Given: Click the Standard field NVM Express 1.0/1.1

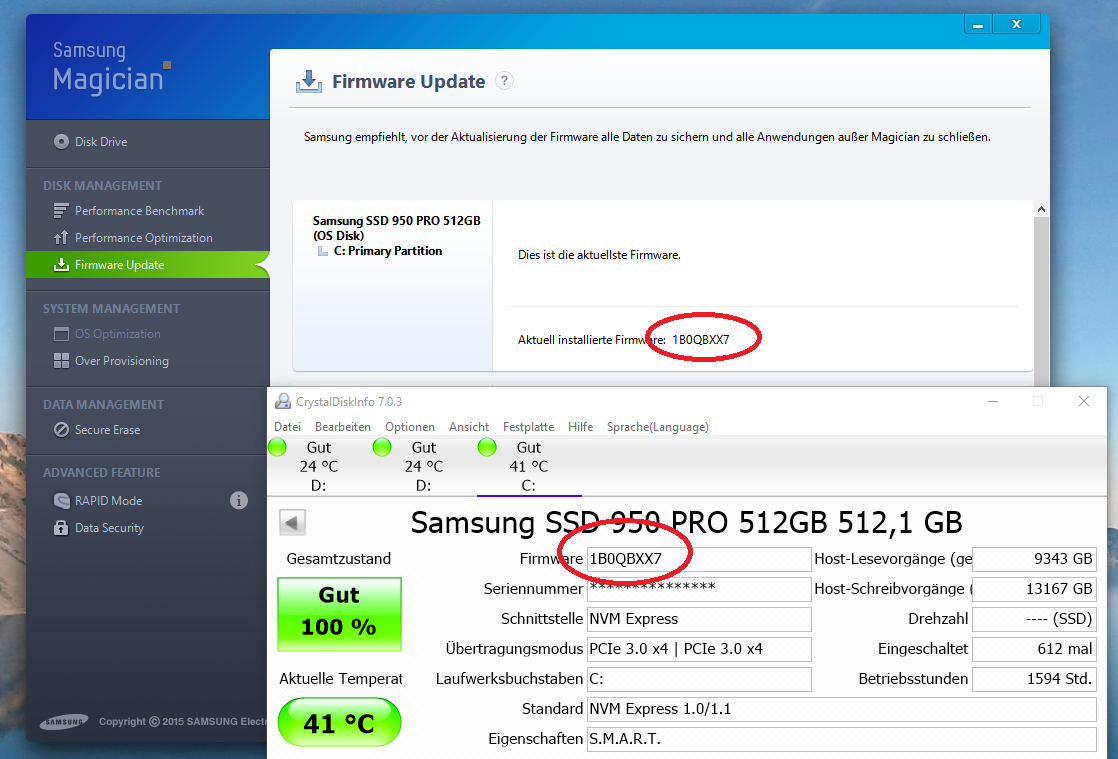Looking at the screenshot, I should coord(841,708).
